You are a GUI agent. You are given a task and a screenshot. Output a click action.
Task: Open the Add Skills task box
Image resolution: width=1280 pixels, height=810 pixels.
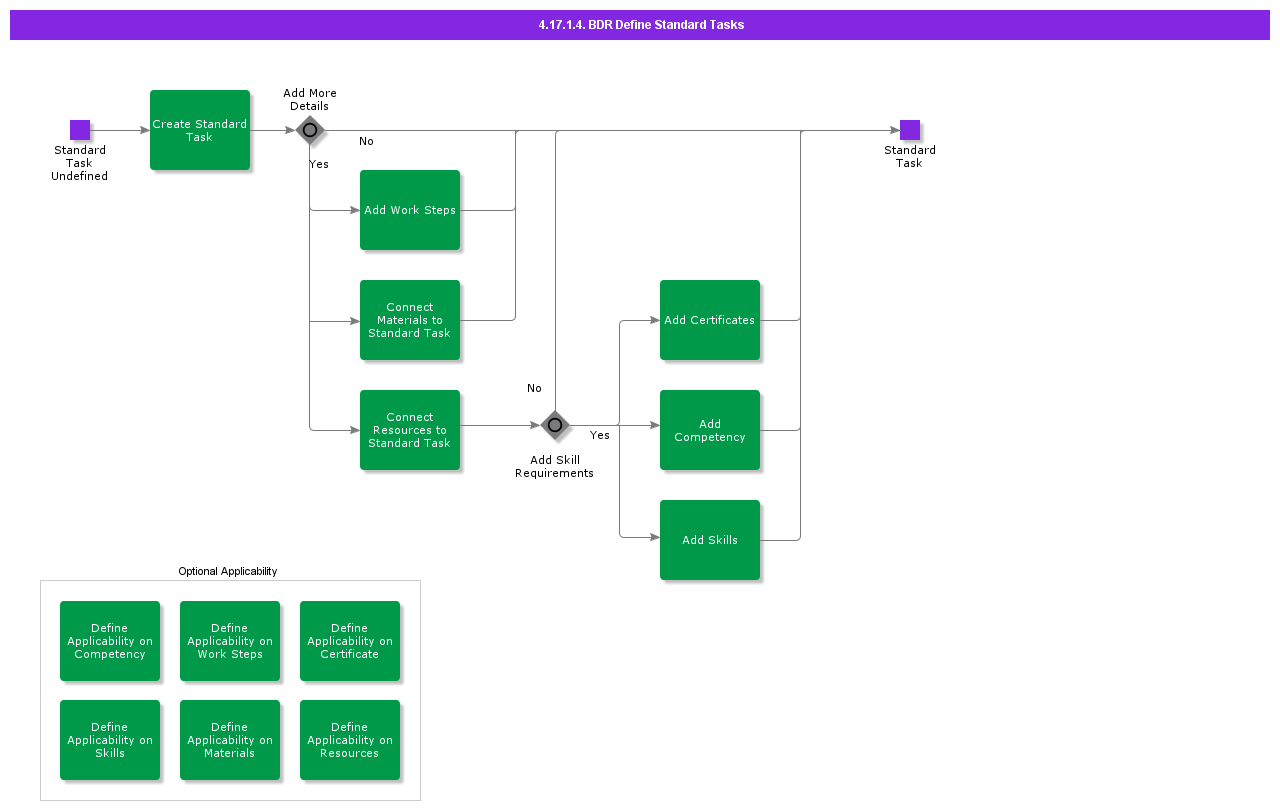click(710, 540)
